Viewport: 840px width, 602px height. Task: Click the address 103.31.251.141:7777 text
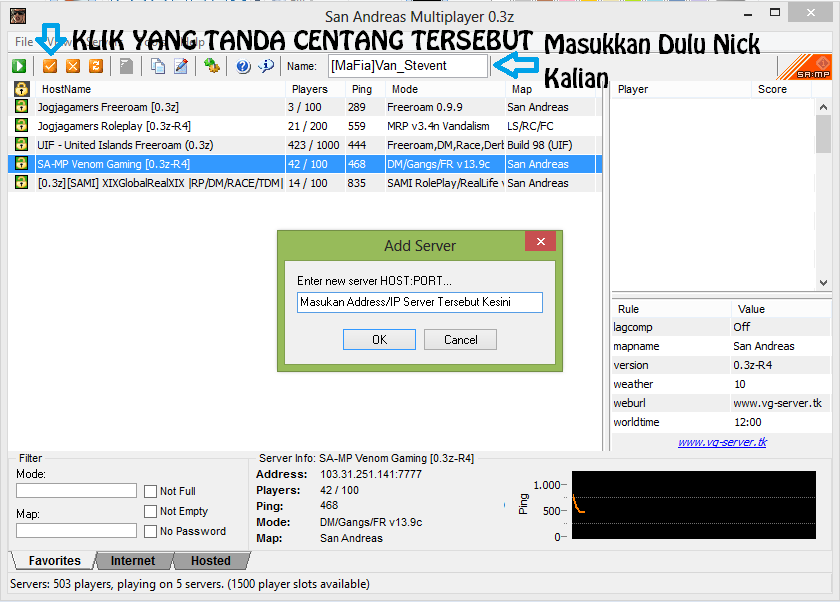[x=371, y=474]
